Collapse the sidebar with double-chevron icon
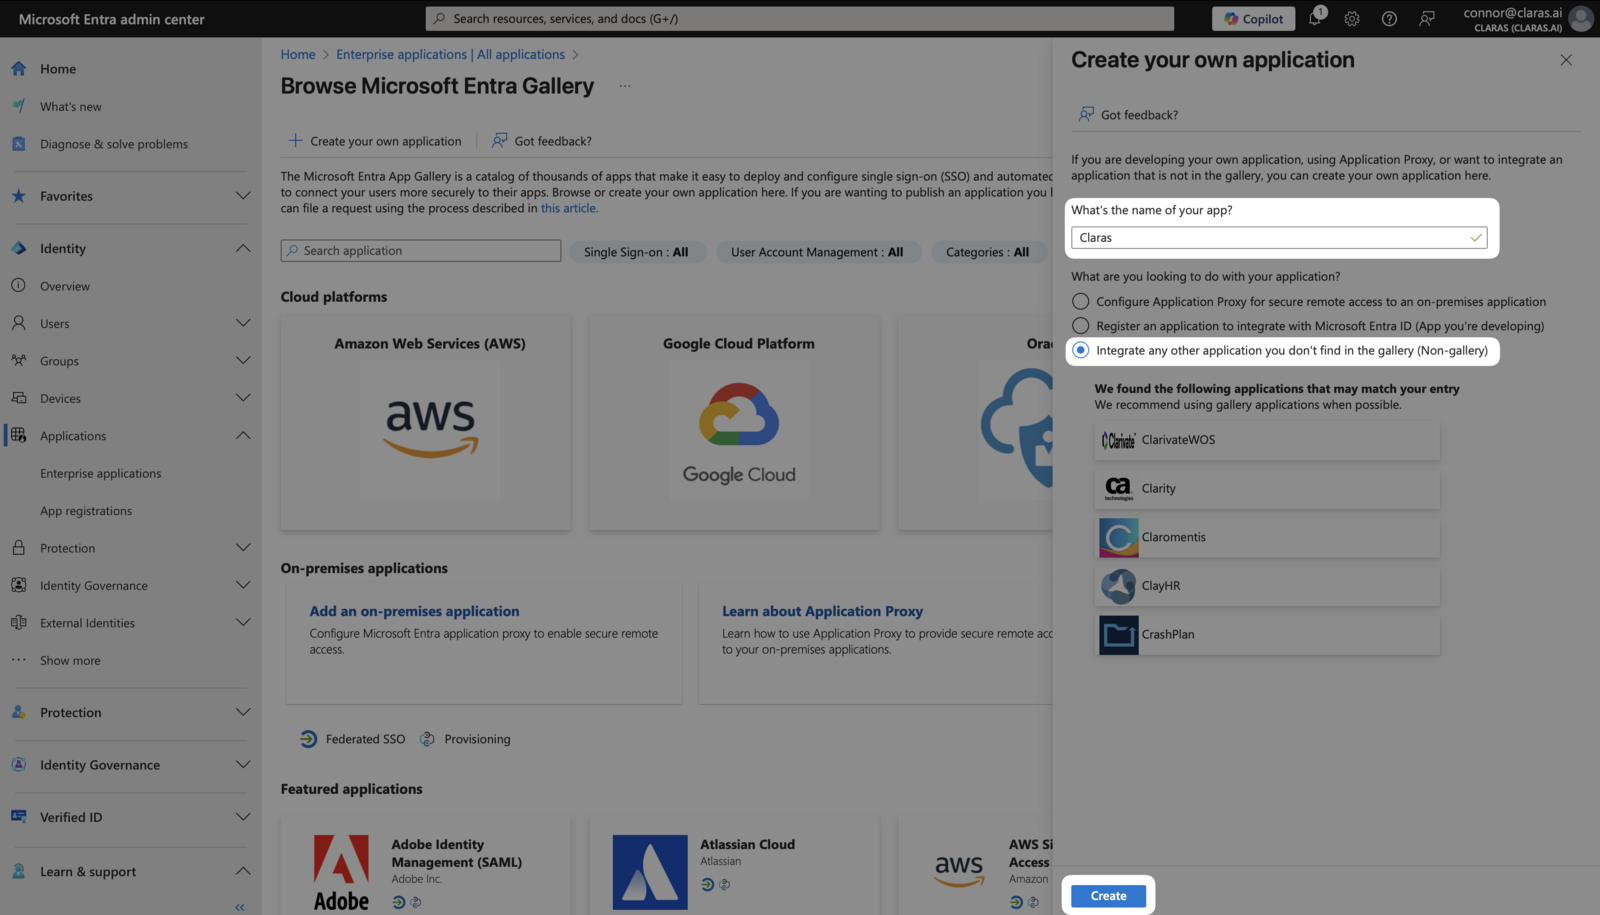 pos(240,907)
